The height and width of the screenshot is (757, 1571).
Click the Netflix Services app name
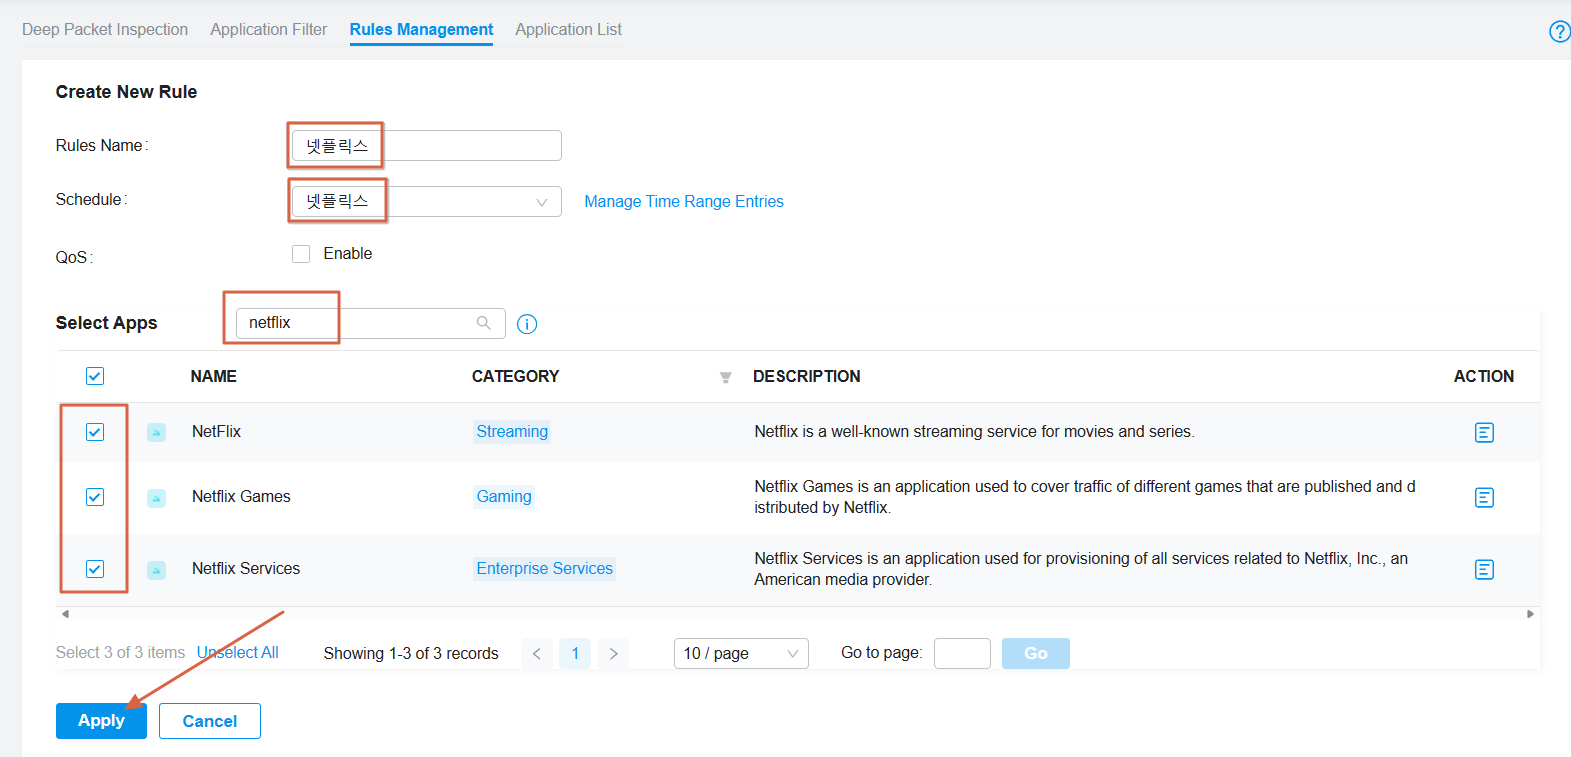point(246,569)
